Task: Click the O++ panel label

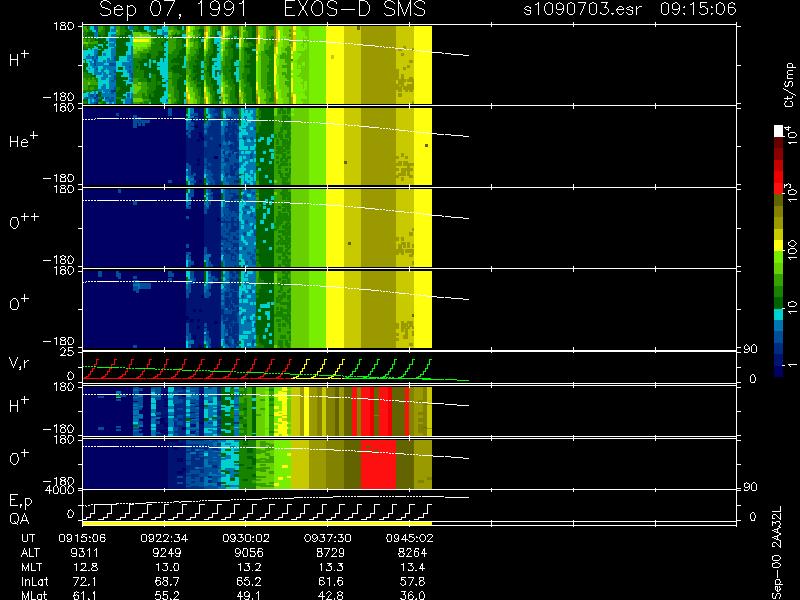Action: point(24,221)
